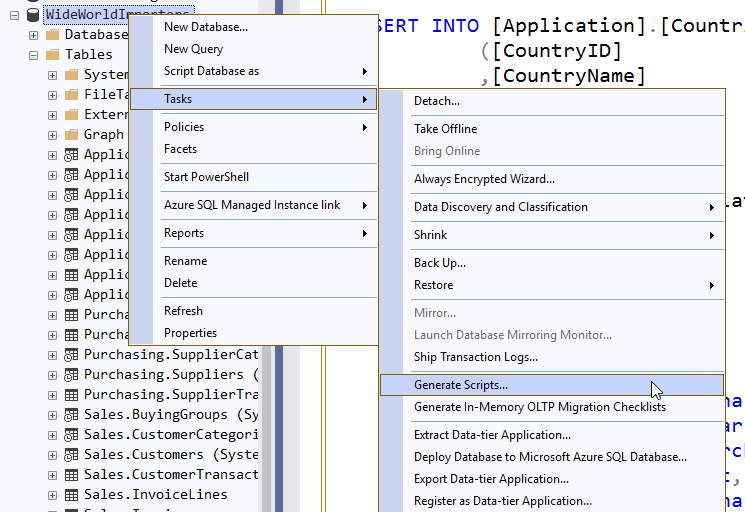The image size is (745, 512).
Task: Expand the Sales.InvoiceLines table node
Action: pyautogui.click(x=52, y=495)
